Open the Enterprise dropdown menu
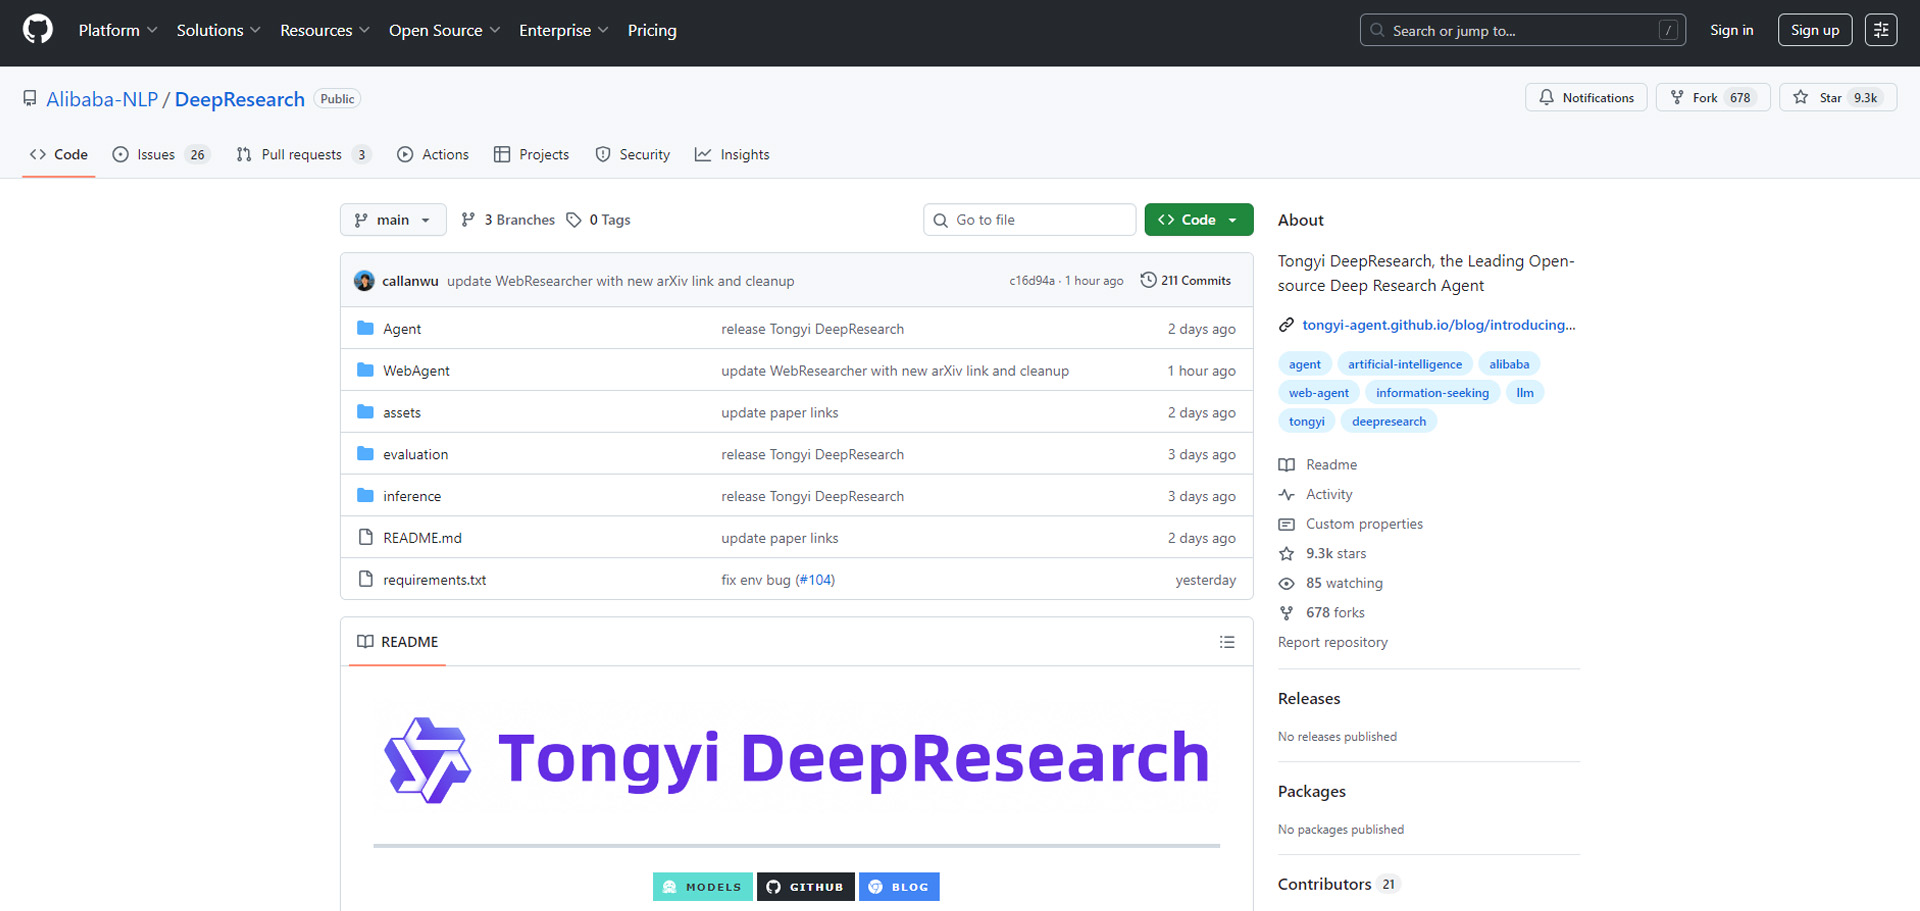The height and width of the screenshot is (911, 1920). coord(564,30)
